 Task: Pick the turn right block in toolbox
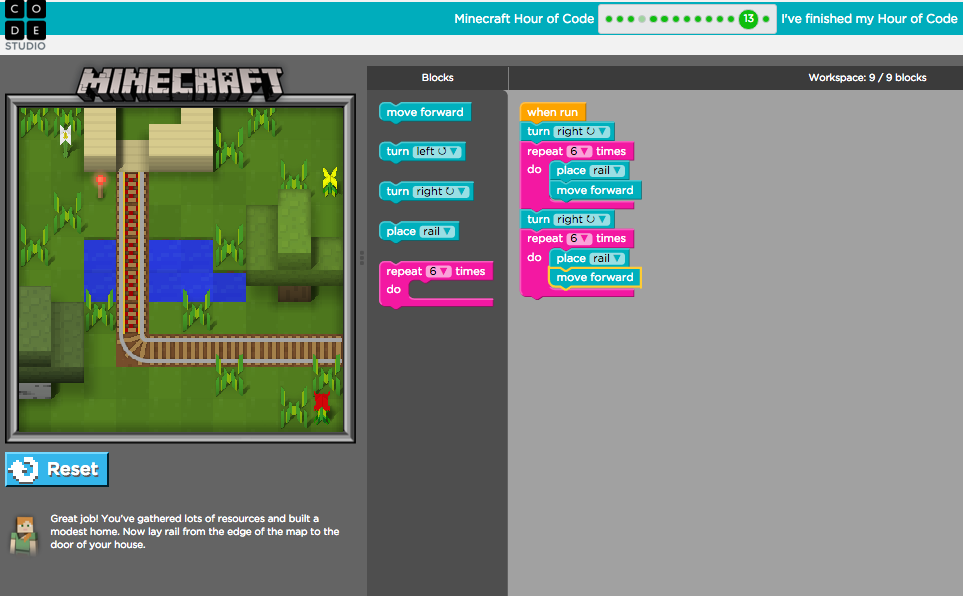426,192
